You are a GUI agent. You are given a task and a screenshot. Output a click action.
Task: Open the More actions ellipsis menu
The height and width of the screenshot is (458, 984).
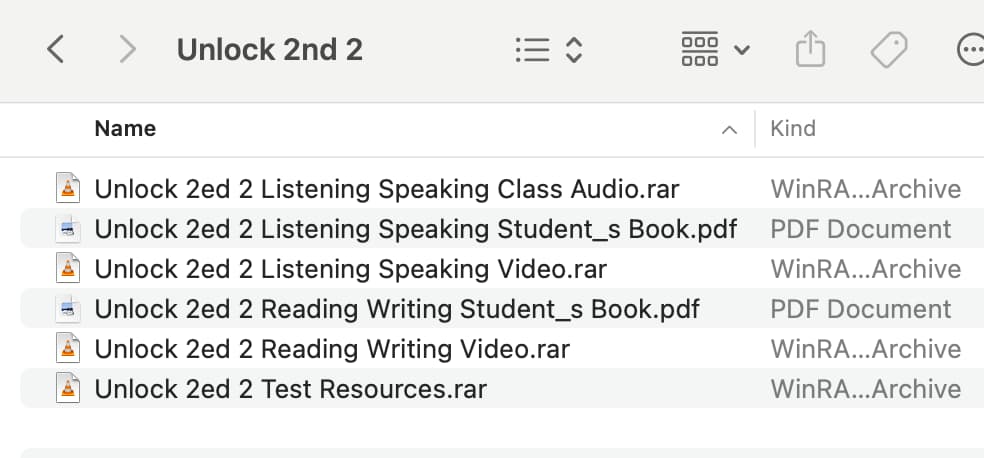(x=970, y=50)
